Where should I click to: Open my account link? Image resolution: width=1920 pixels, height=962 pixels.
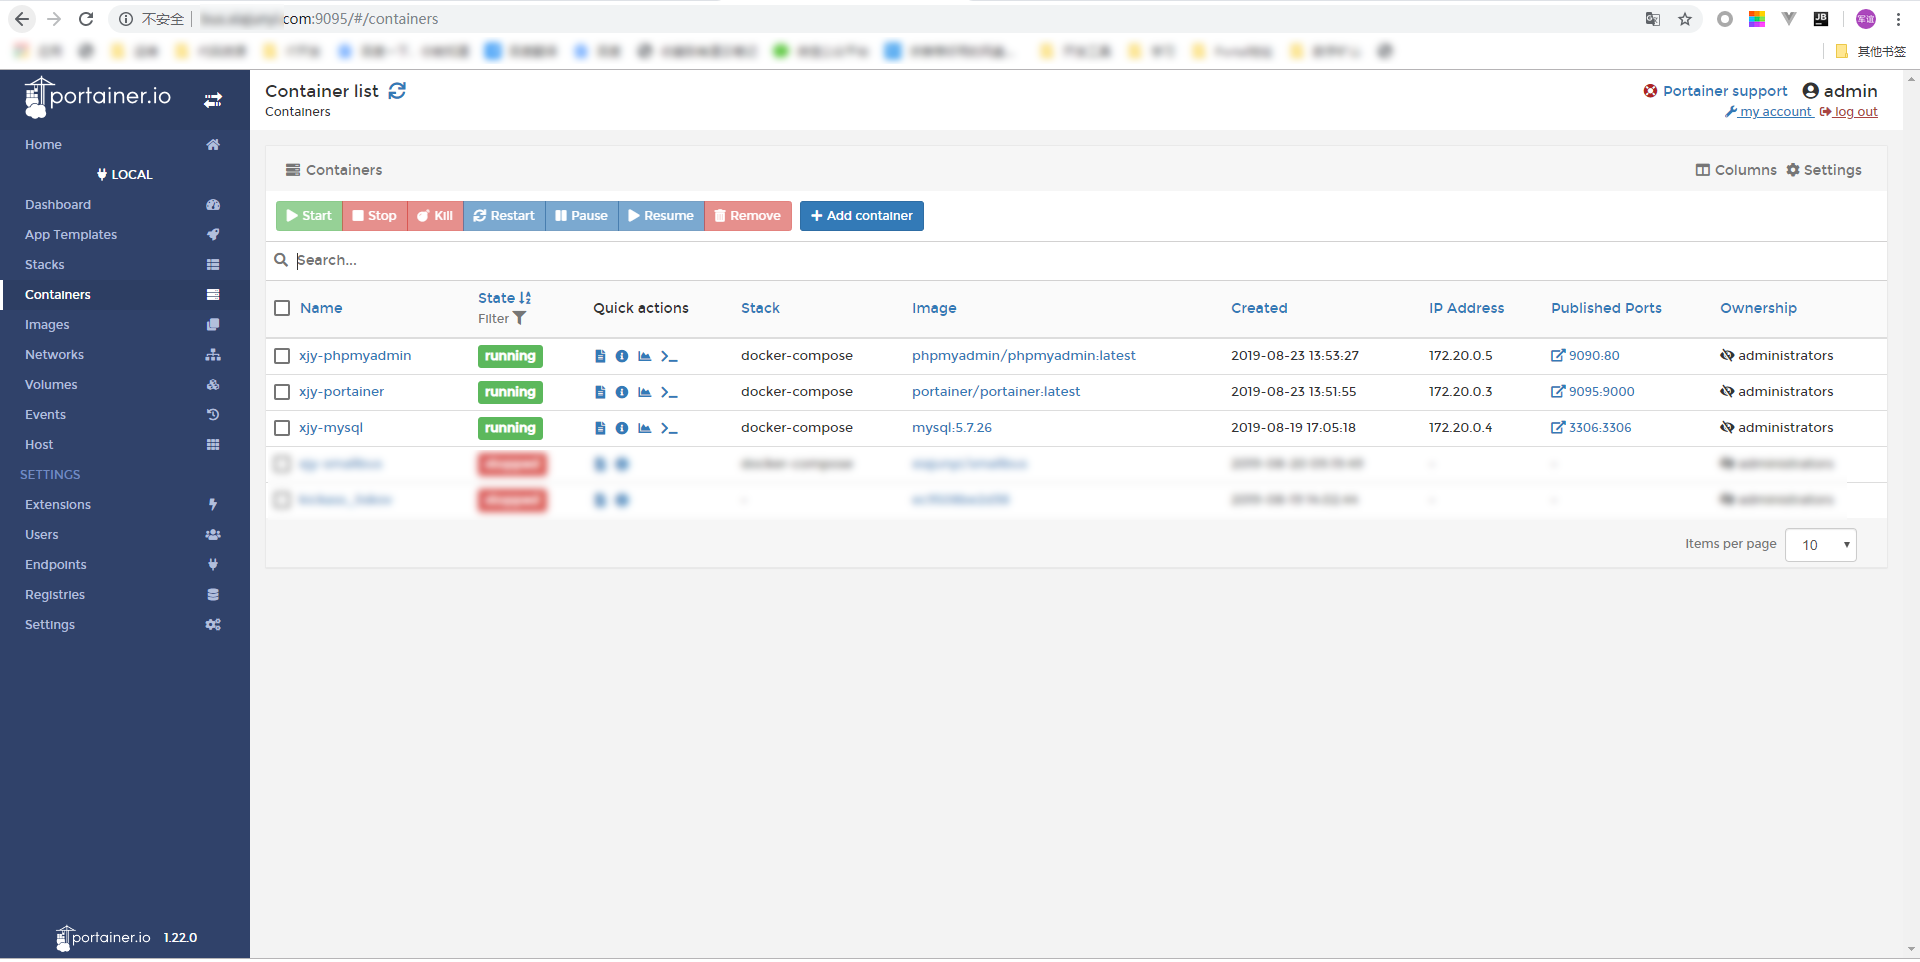[x=1768, y=112]
